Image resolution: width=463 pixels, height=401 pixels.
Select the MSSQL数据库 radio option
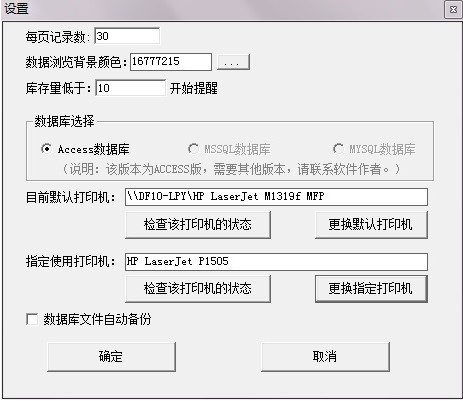(193, 149)
